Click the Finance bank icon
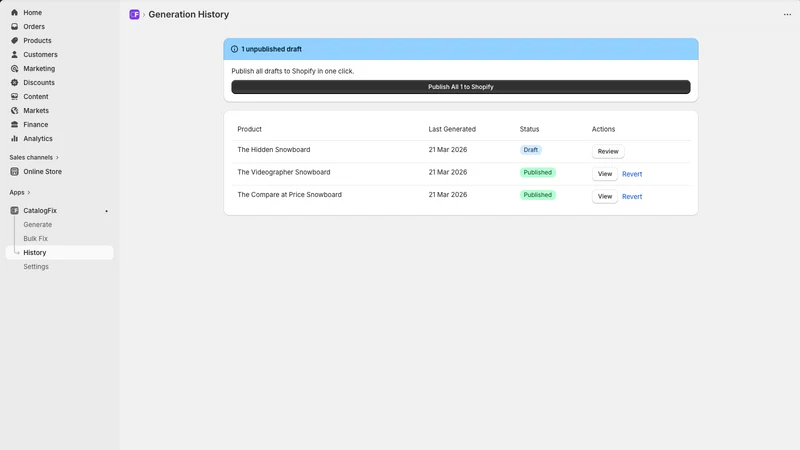Screen dimensions: 800x450 tap(14, 124)
